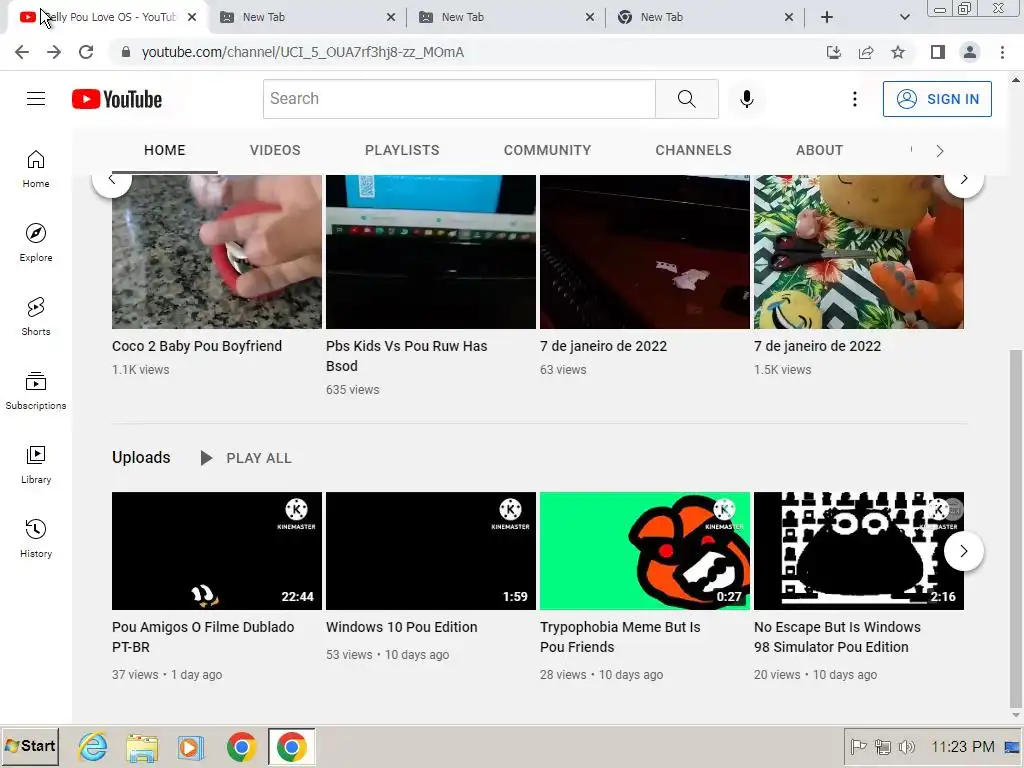The height and width of the screenshot is (768, 1024).
Task: Launch Internet Explorer from the taskbar
Action: tap(93, 746)
